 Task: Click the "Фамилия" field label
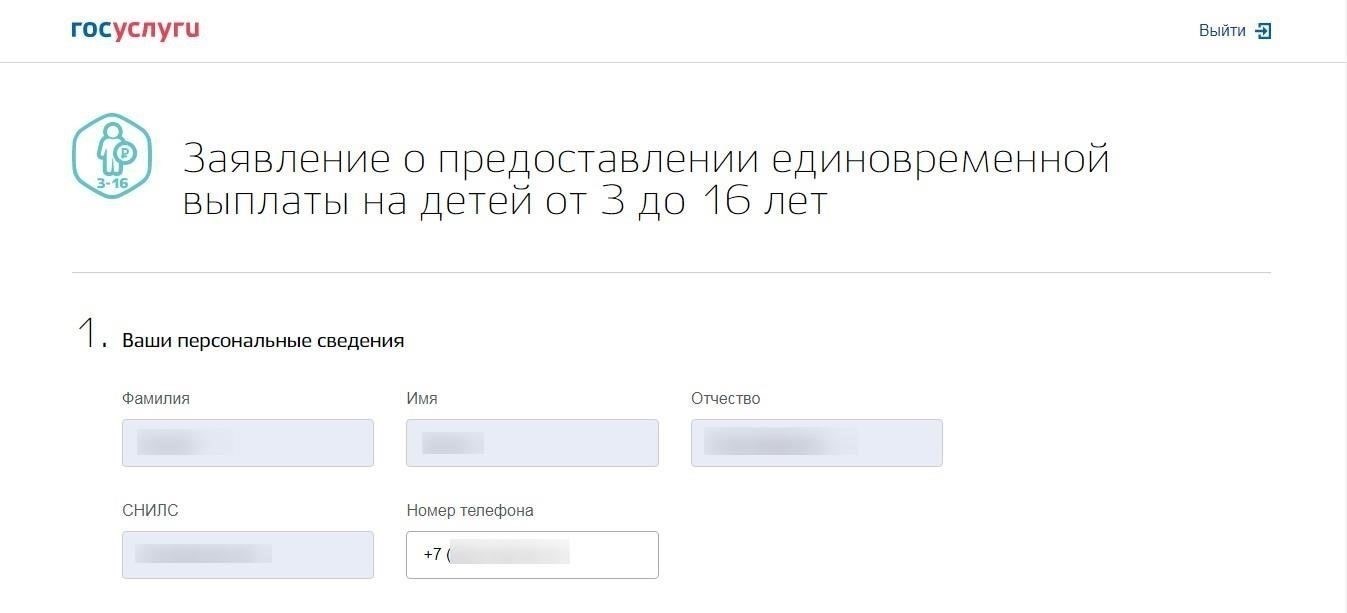[155, 399]
